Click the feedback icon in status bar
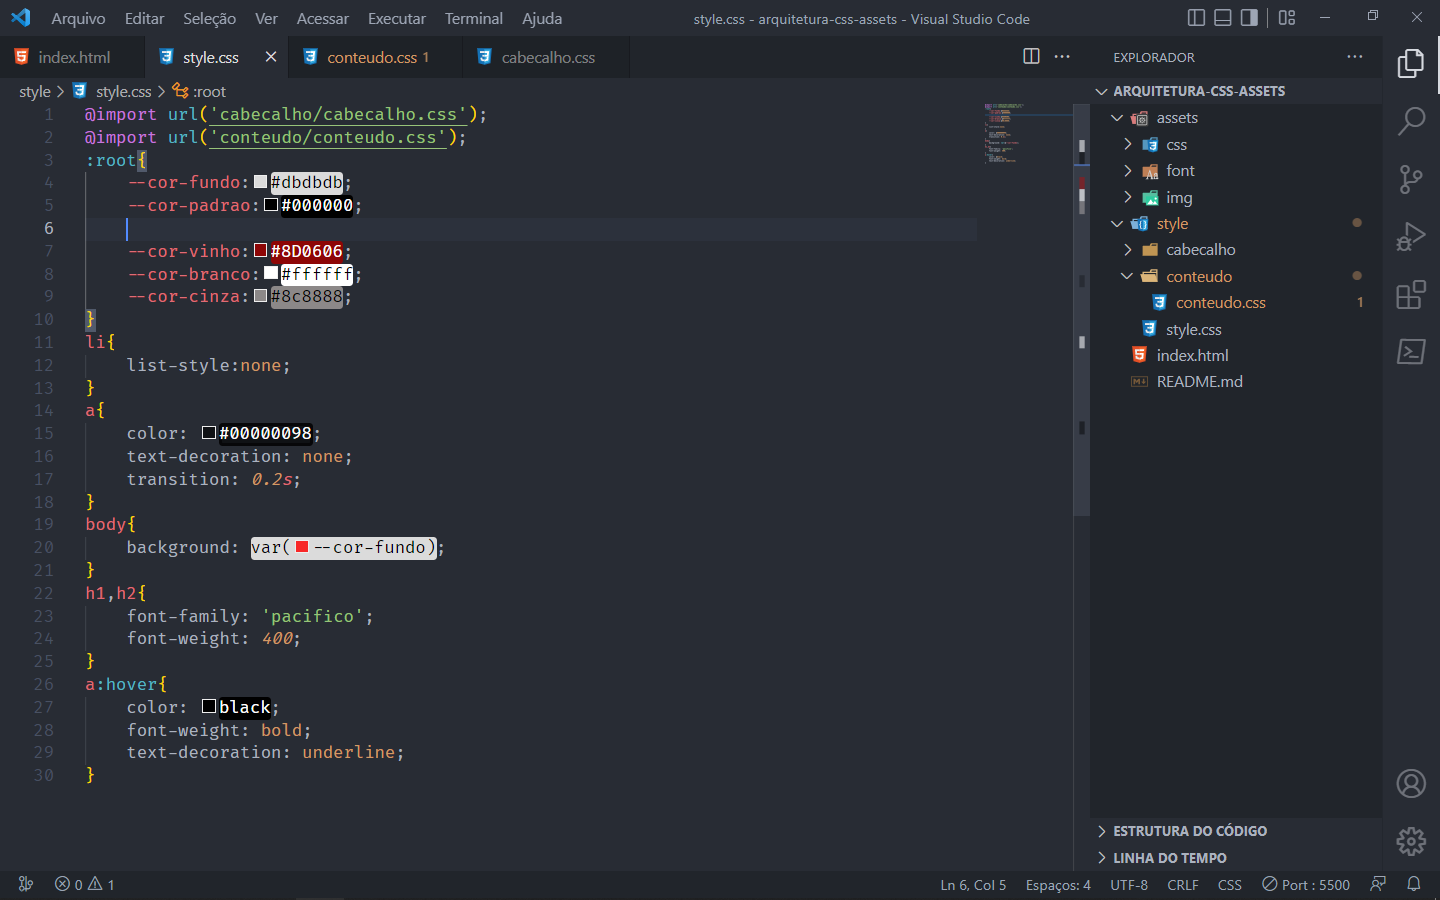 click(x=1379, y=884)
